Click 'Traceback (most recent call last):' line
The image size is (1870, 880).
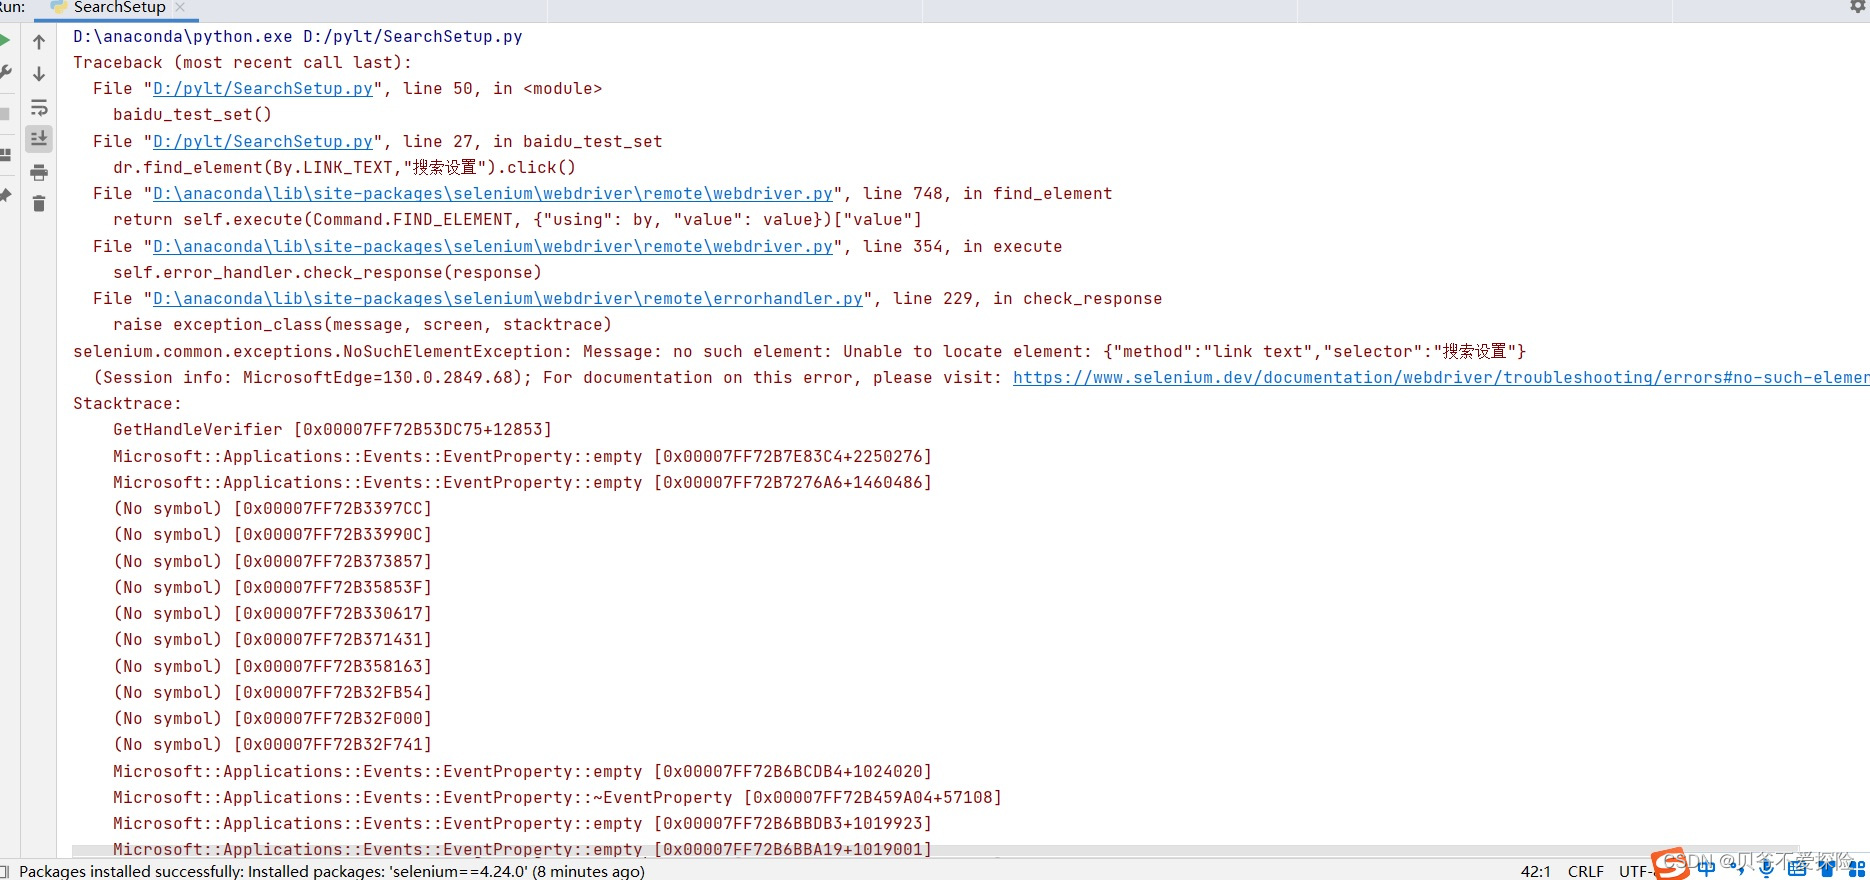click(x=242, y=63)
